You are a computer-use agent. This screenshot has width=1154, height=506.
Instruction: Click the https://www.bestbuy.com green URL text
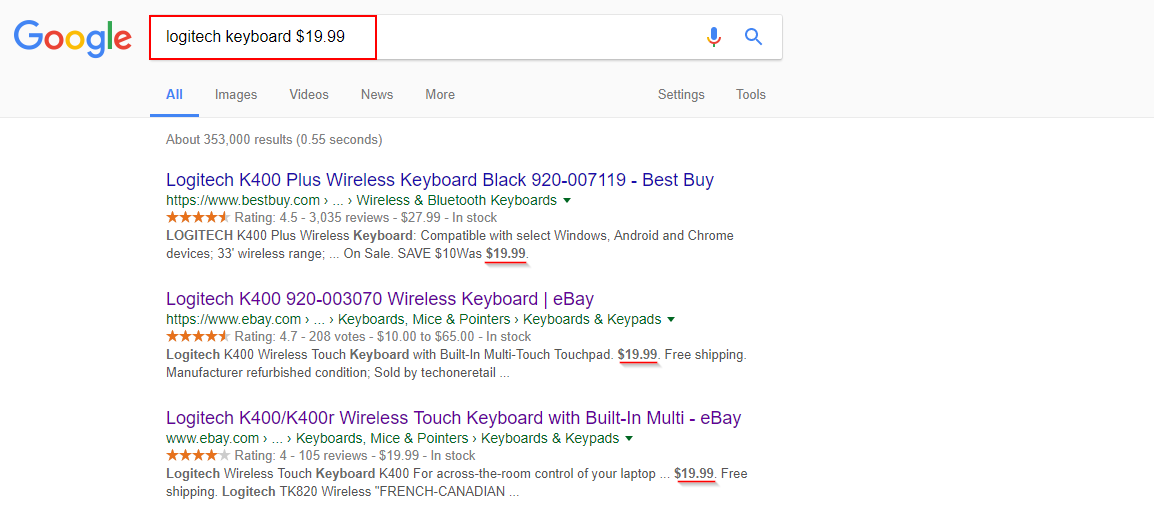(x=243, y=200)
